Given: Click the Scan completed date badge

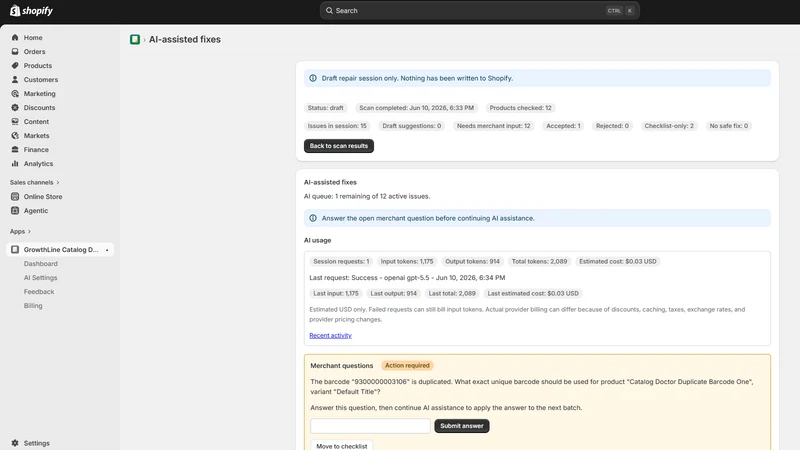Looking at the screenshot, I should pos(416,108).
